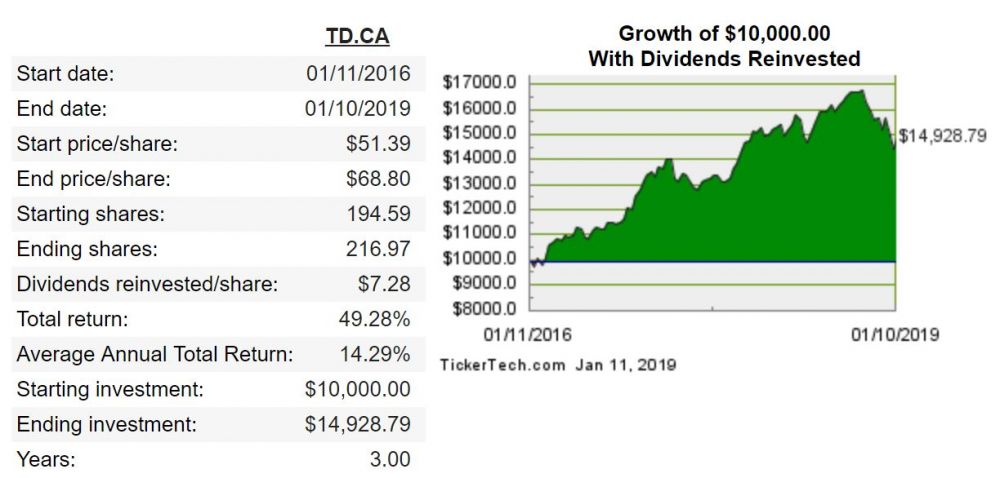This screenshot has width=1000, height=478.
Task: Click the Years value 3.00
Action: point(389,459)
